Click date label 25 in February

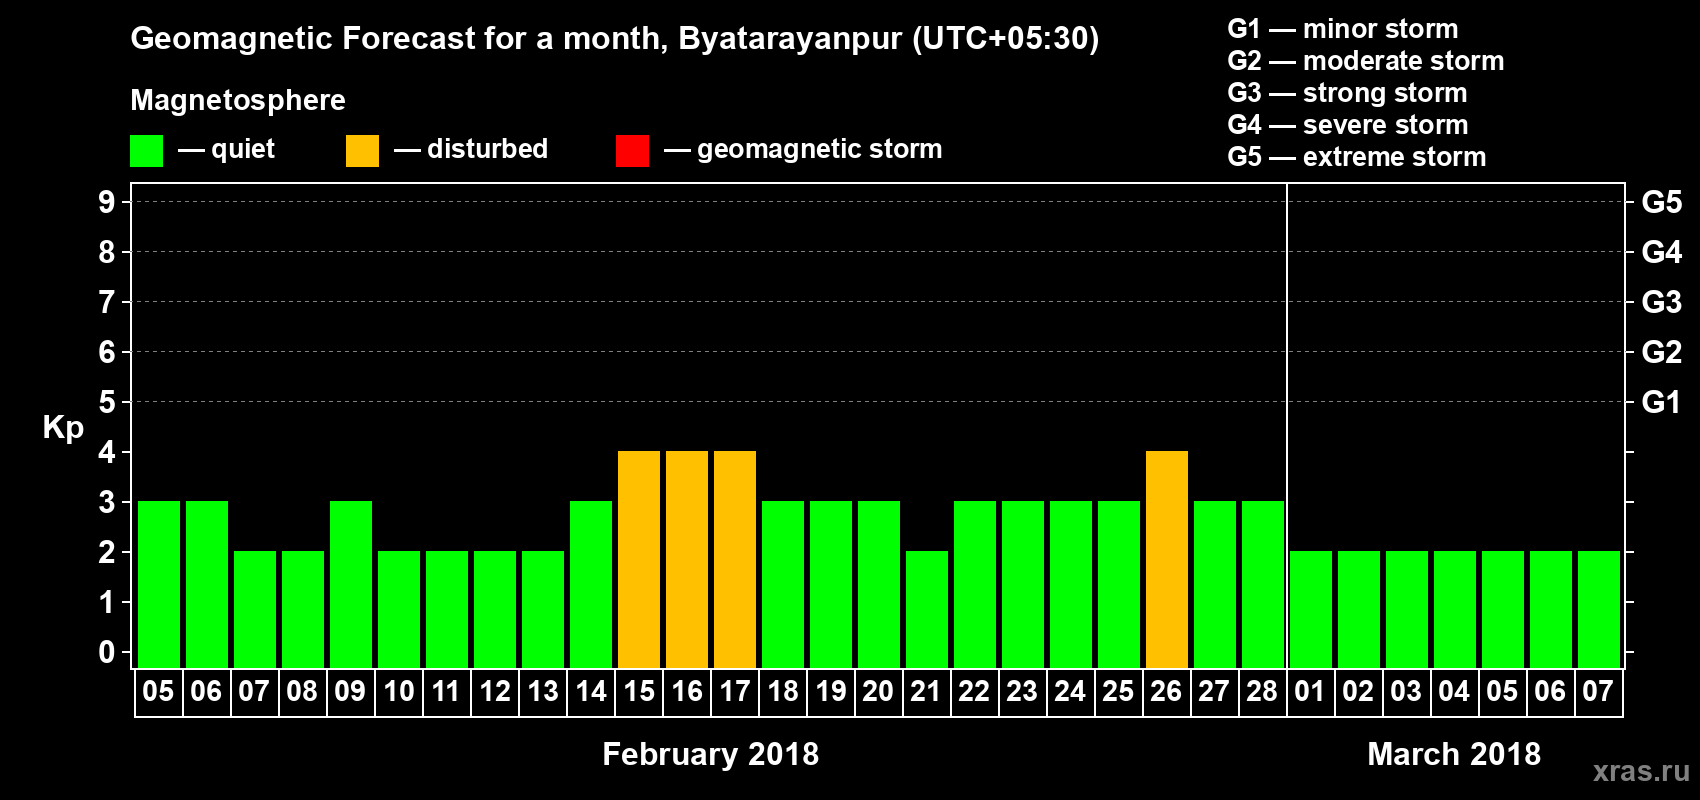point(1119,691)
